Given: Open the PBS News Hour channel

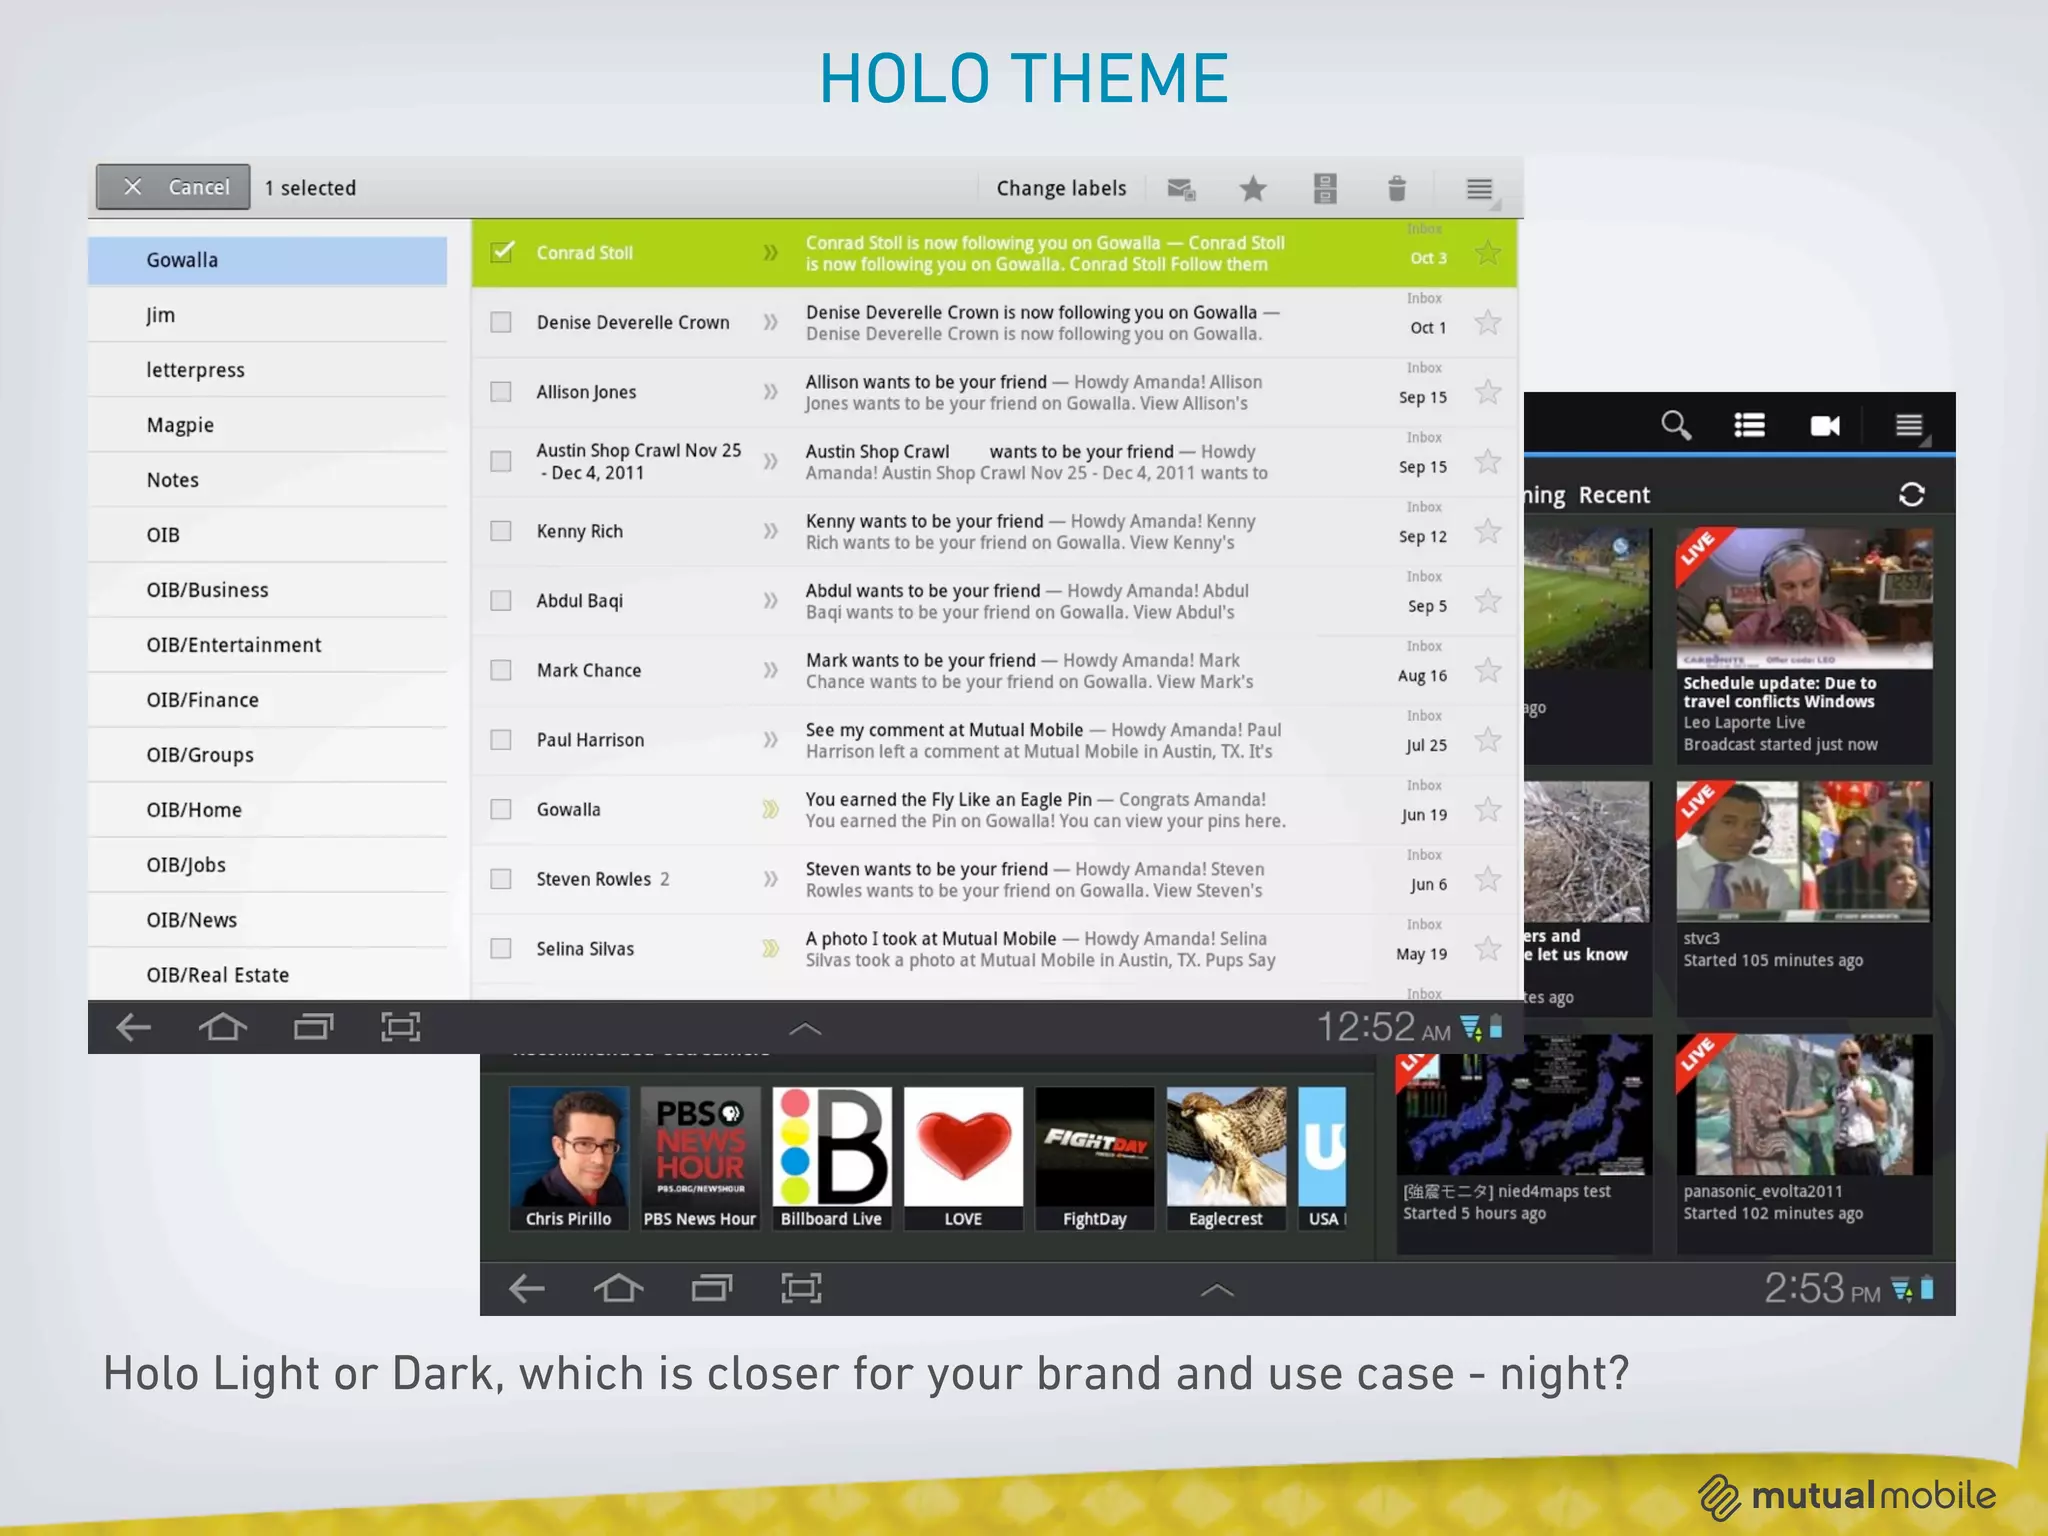Looking at the screenshot, I should [x=700, y=1158].
